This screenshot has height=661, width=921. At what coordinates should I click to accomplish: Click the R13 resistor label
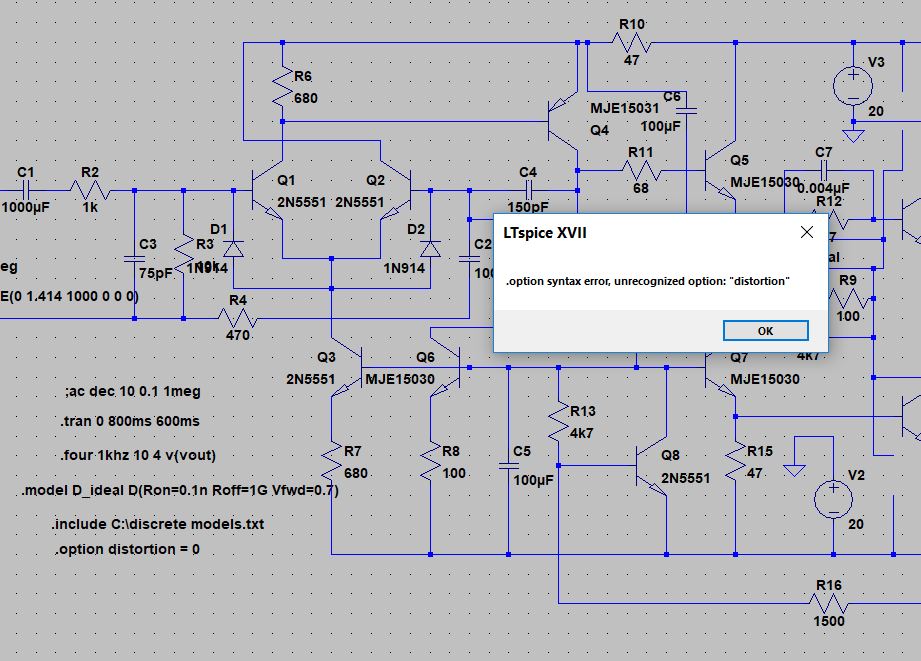[583, 411]
